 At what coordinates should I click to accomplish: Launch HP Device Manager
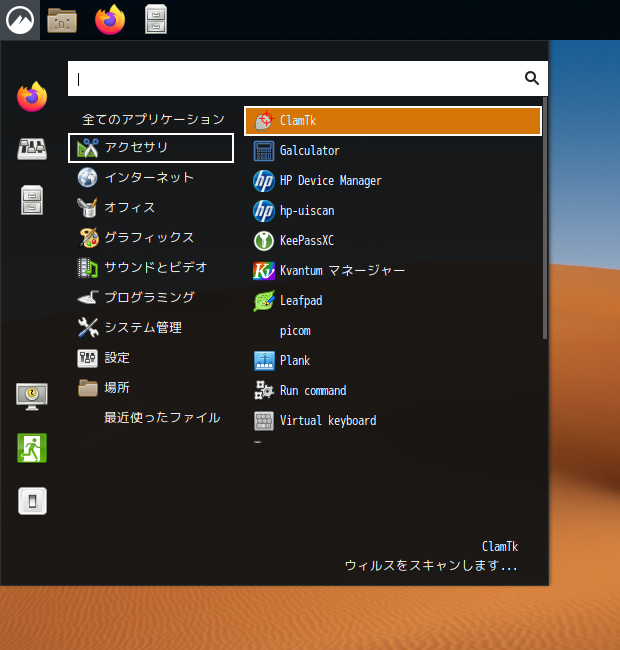tap(393, 181)
